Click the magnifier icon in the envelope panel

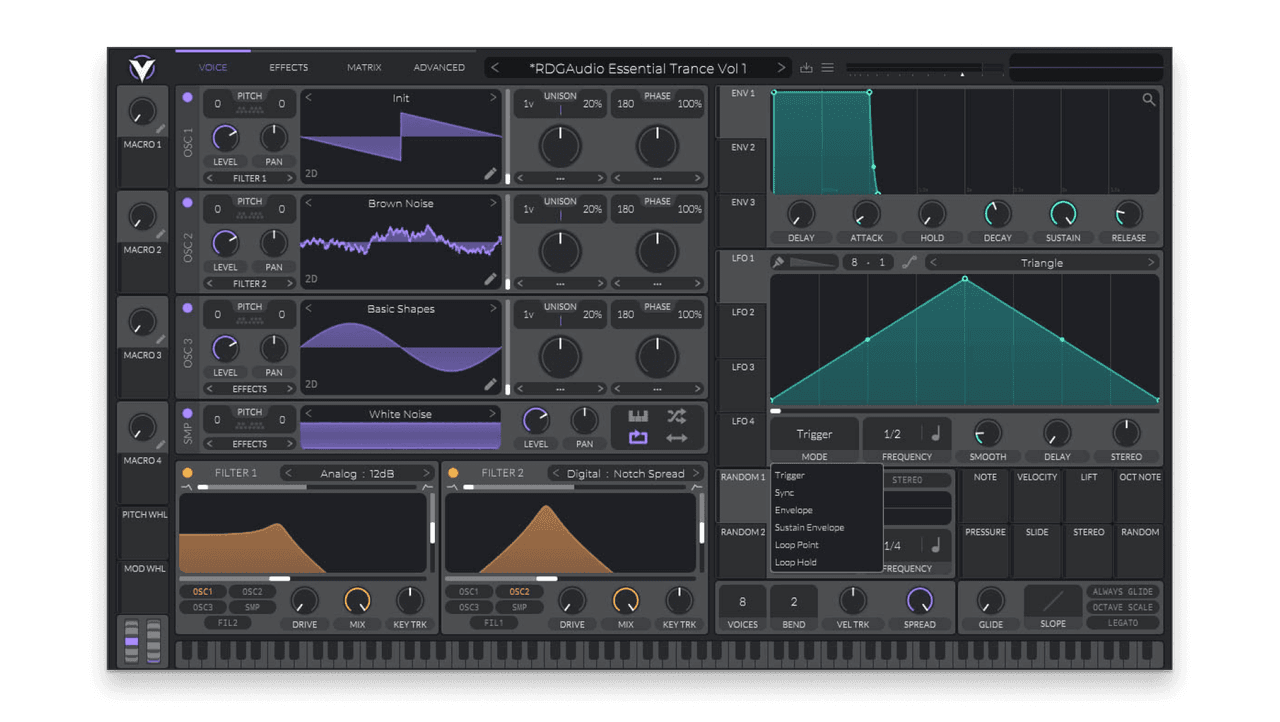(x=1148, y=99)
